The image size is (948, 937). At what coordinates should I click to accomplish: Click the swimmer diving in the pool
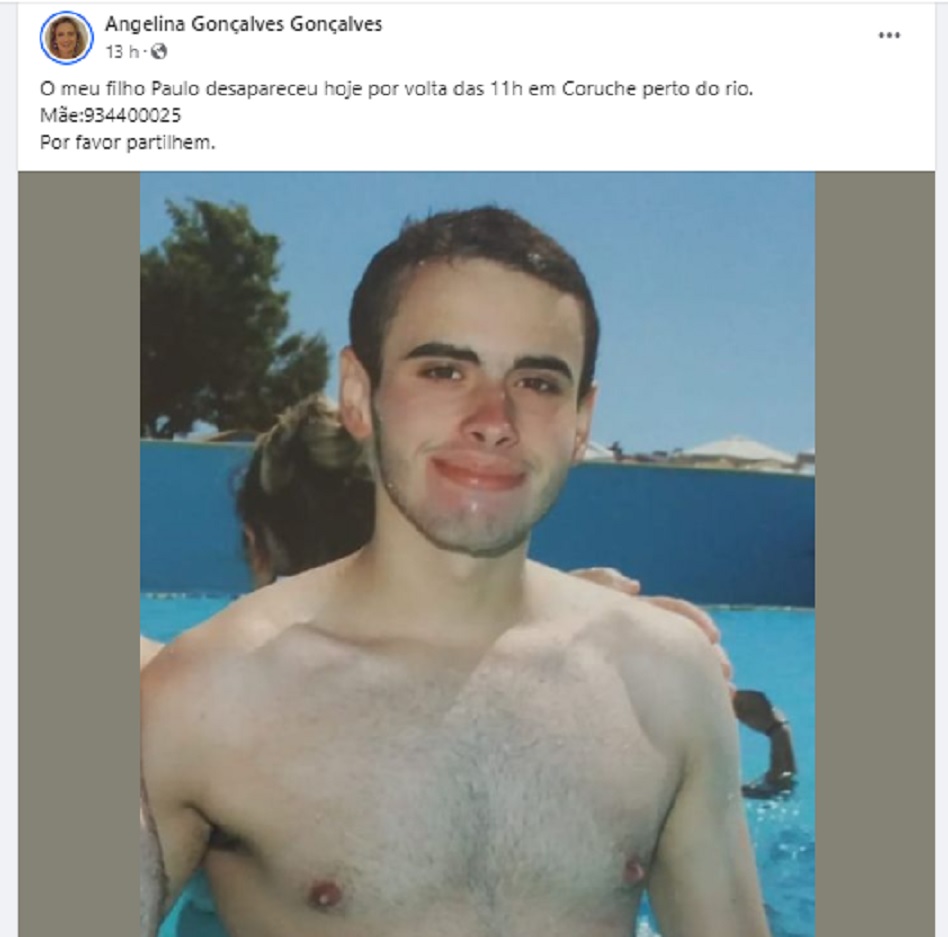coord(765,744)
